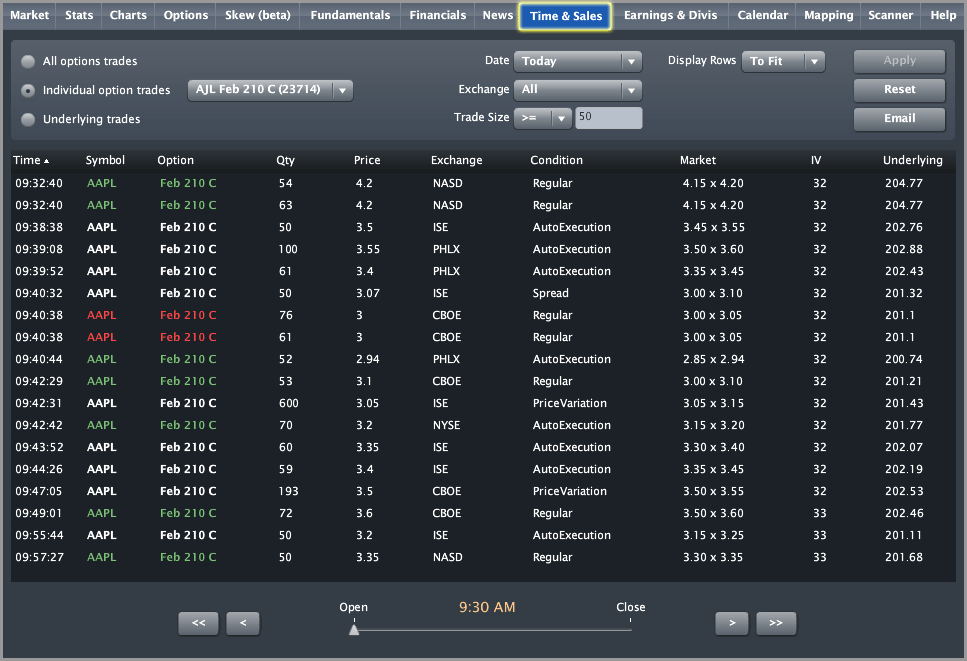Click the time slider handle at Open

(354, 630)
